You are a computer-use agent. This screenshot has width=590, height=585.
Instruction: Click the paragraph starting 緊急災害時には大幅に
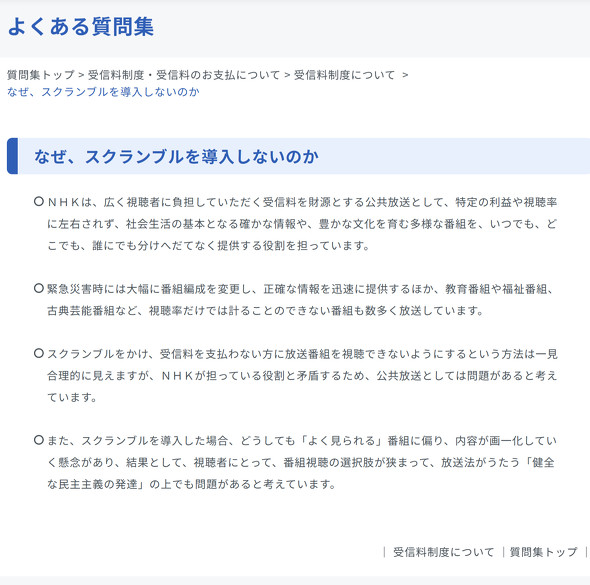[300, 300]
